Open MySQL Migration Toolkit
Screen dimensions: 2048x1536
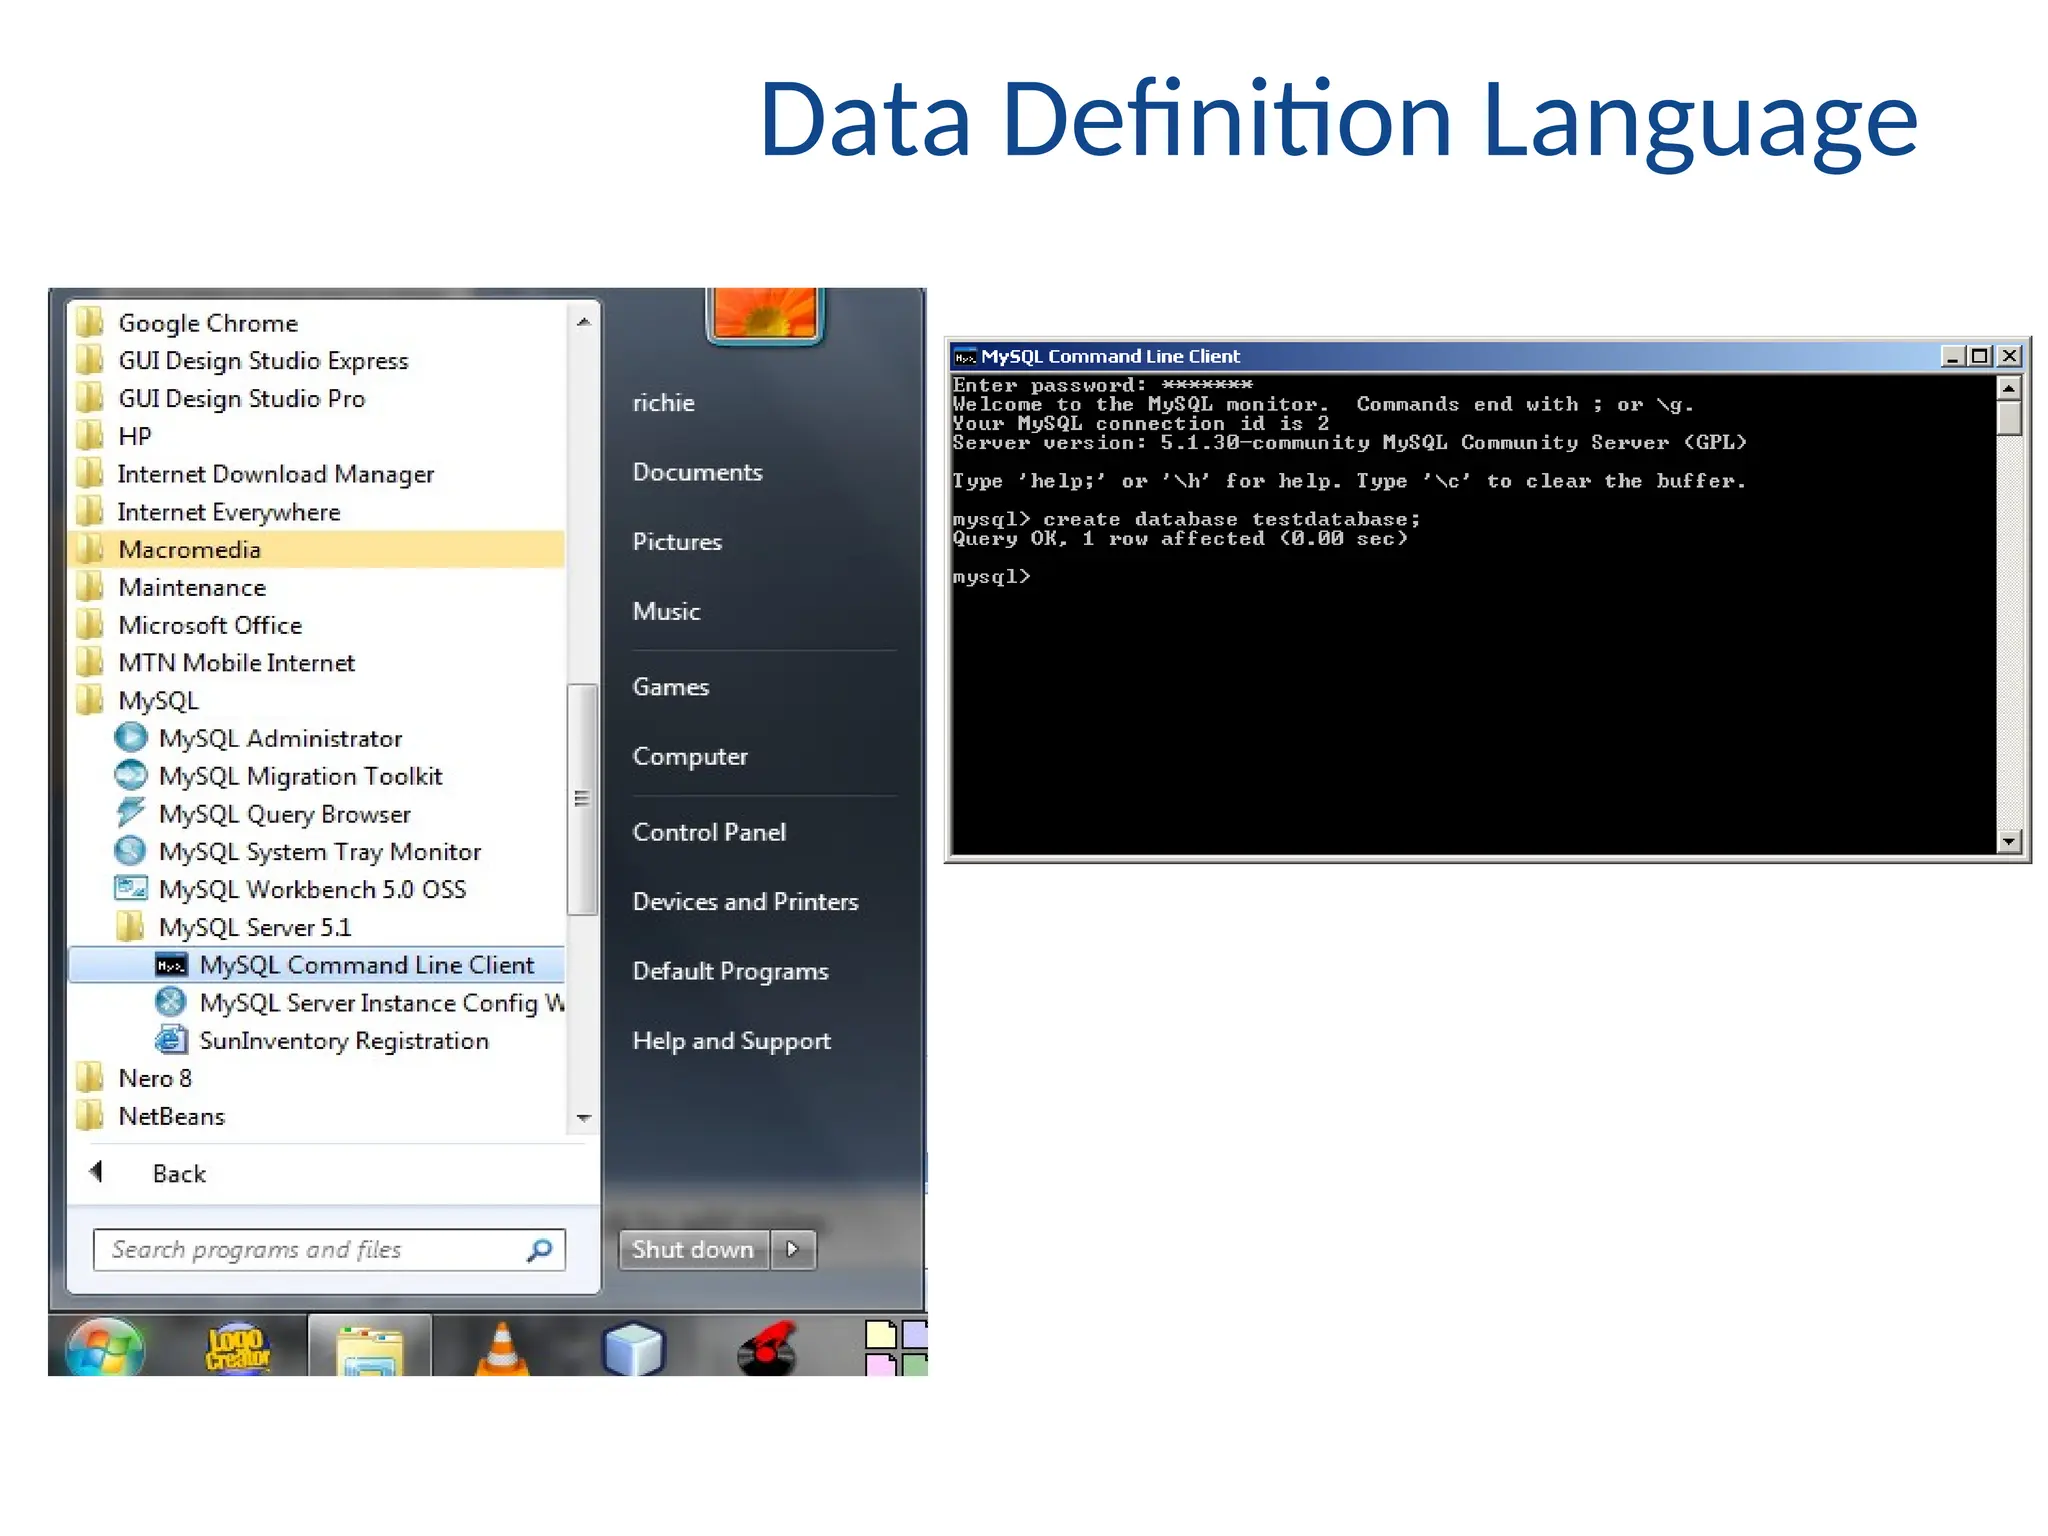(x=278, y=777)
